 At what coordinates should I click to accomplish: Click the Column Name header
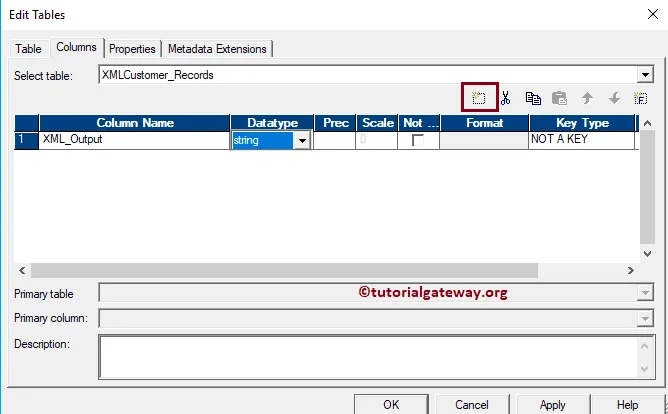coord(135,123)
